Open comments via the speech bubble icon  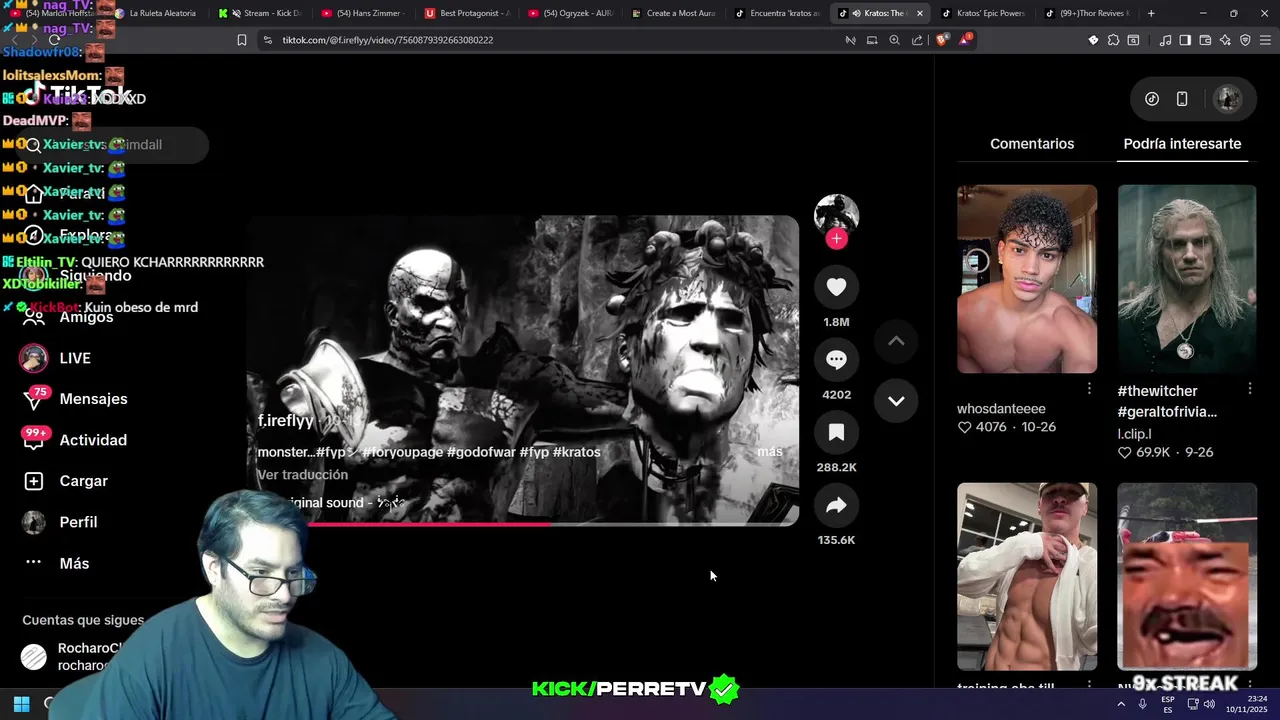[836, 360]
